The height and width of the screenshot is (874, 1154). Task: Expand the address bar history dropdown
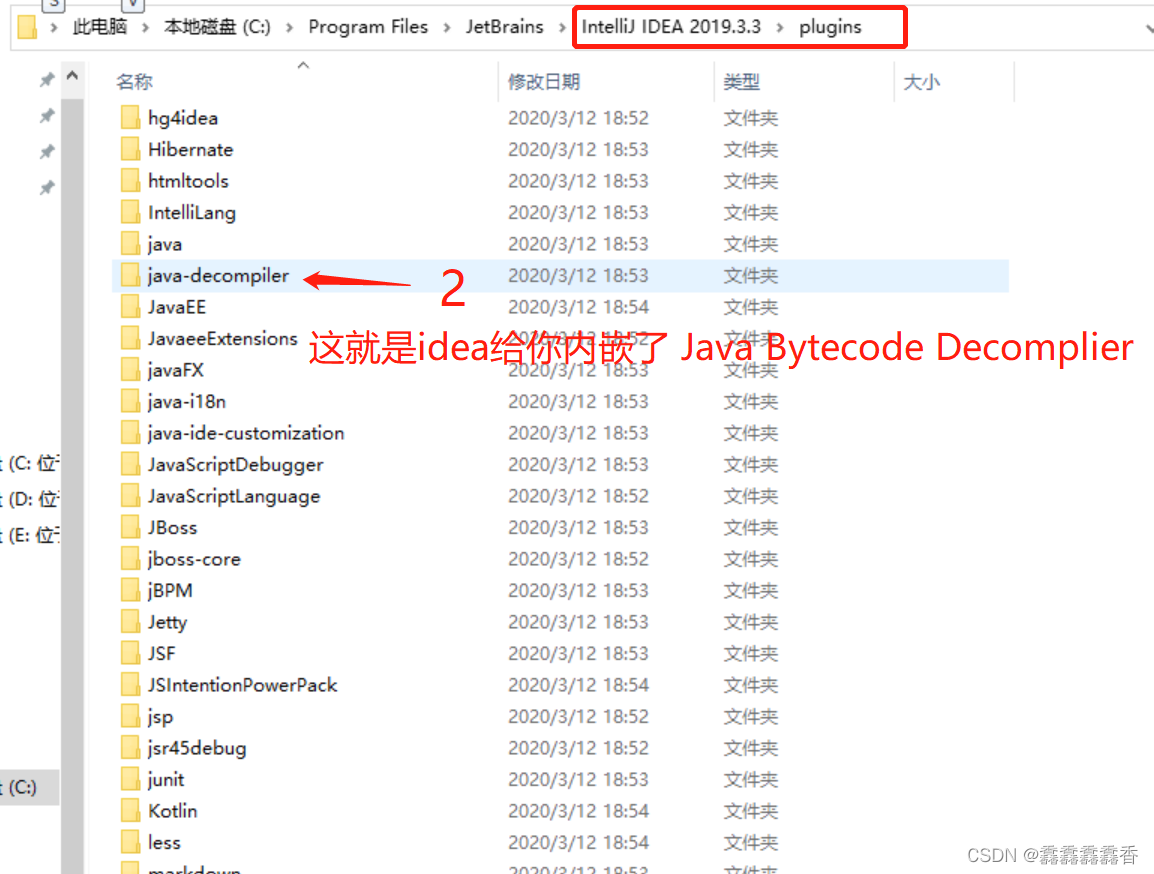point(1148,29)
